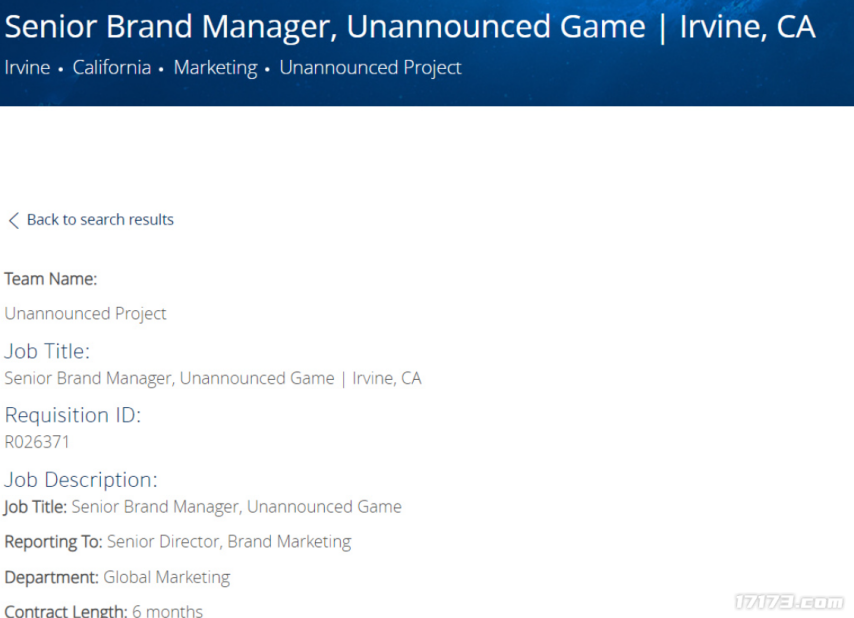Click the Requisition ID heading
Screen dimensions: 854x618
tap(72, 415)
